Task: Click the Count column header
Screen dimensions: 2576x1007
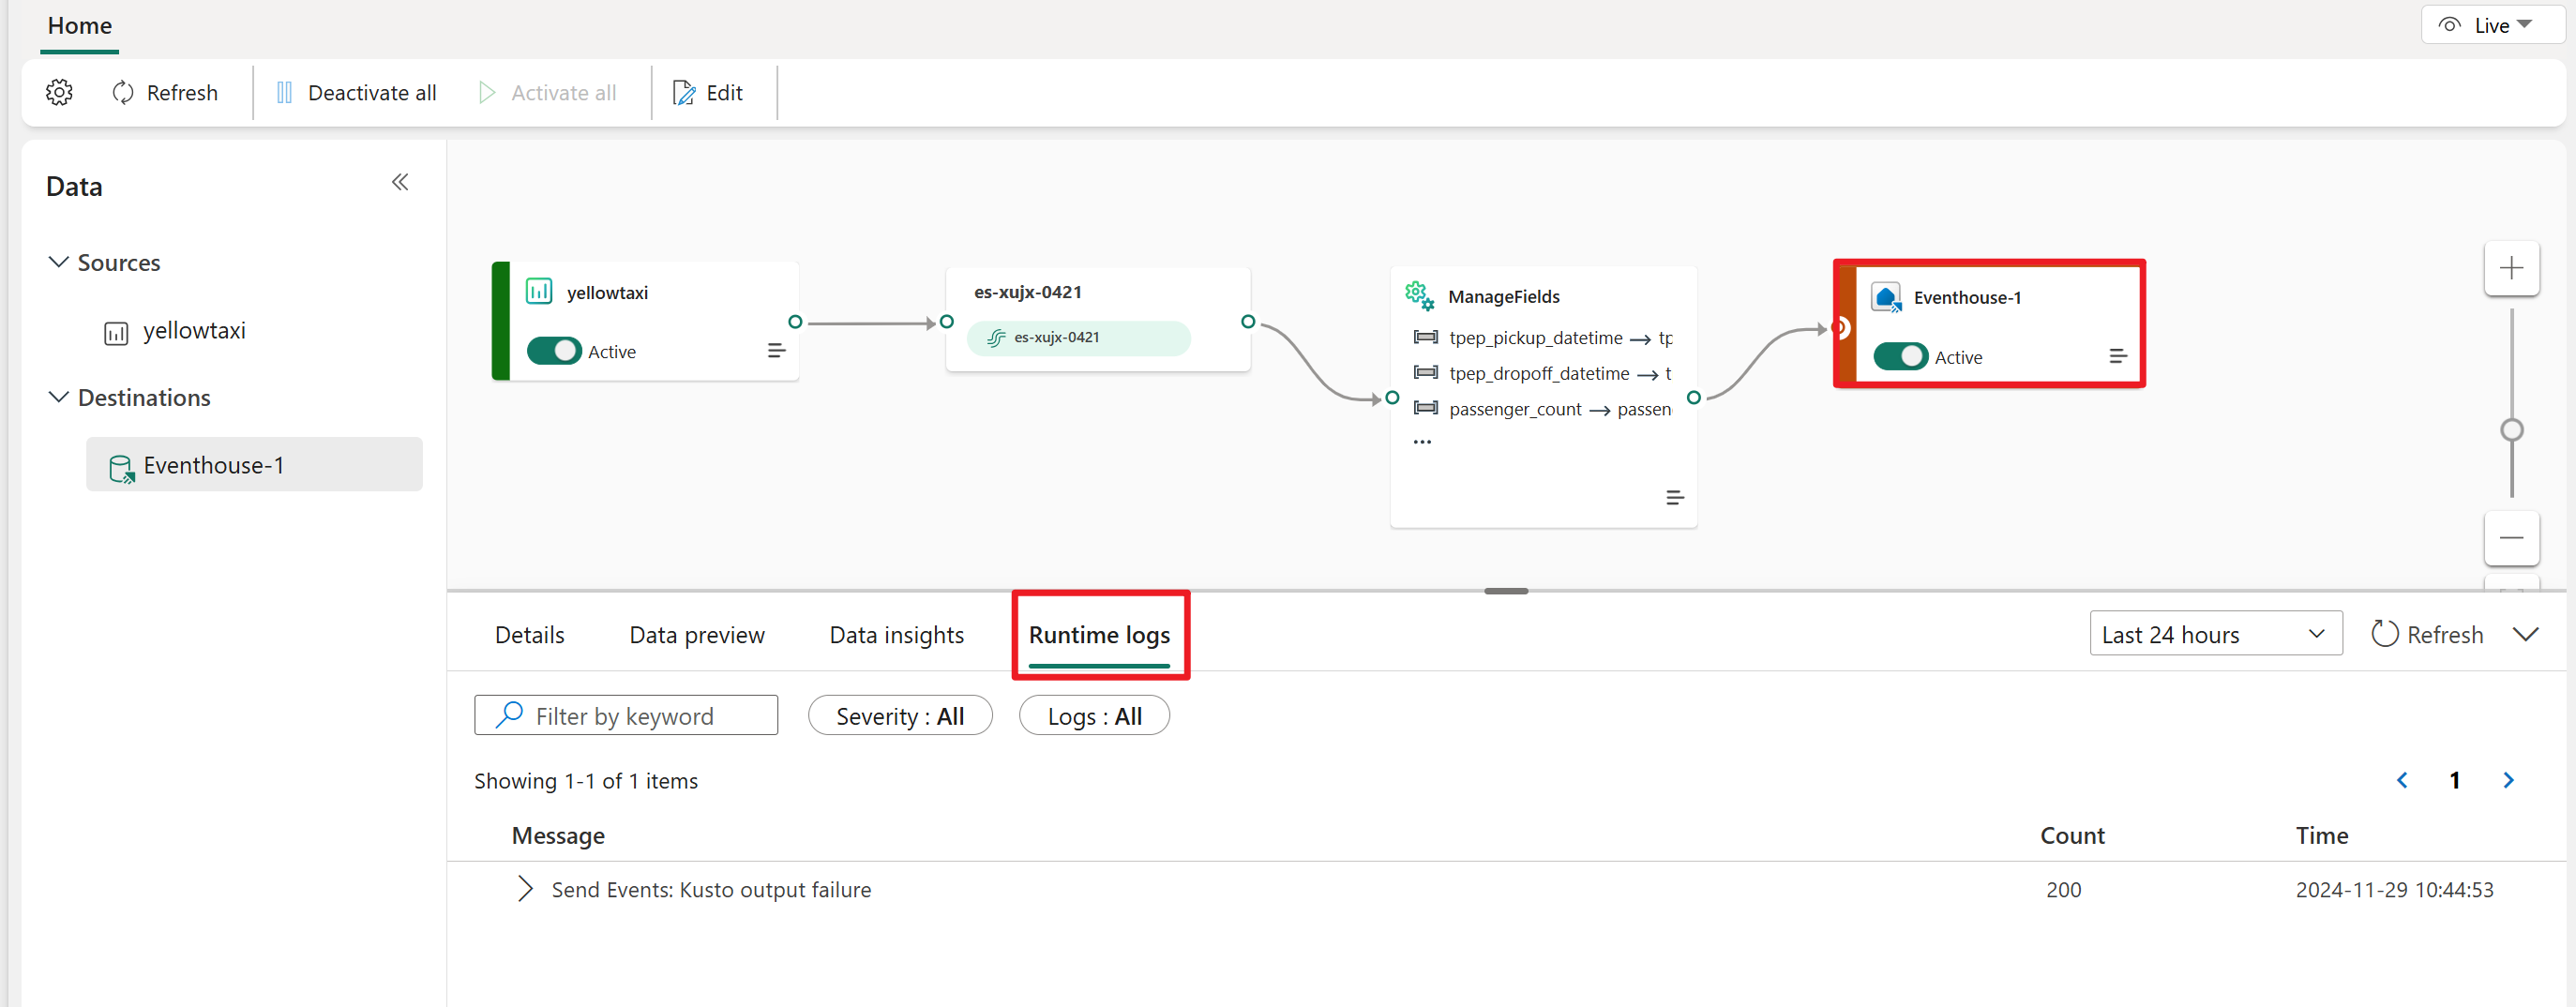Action: tap(2072, 835)
